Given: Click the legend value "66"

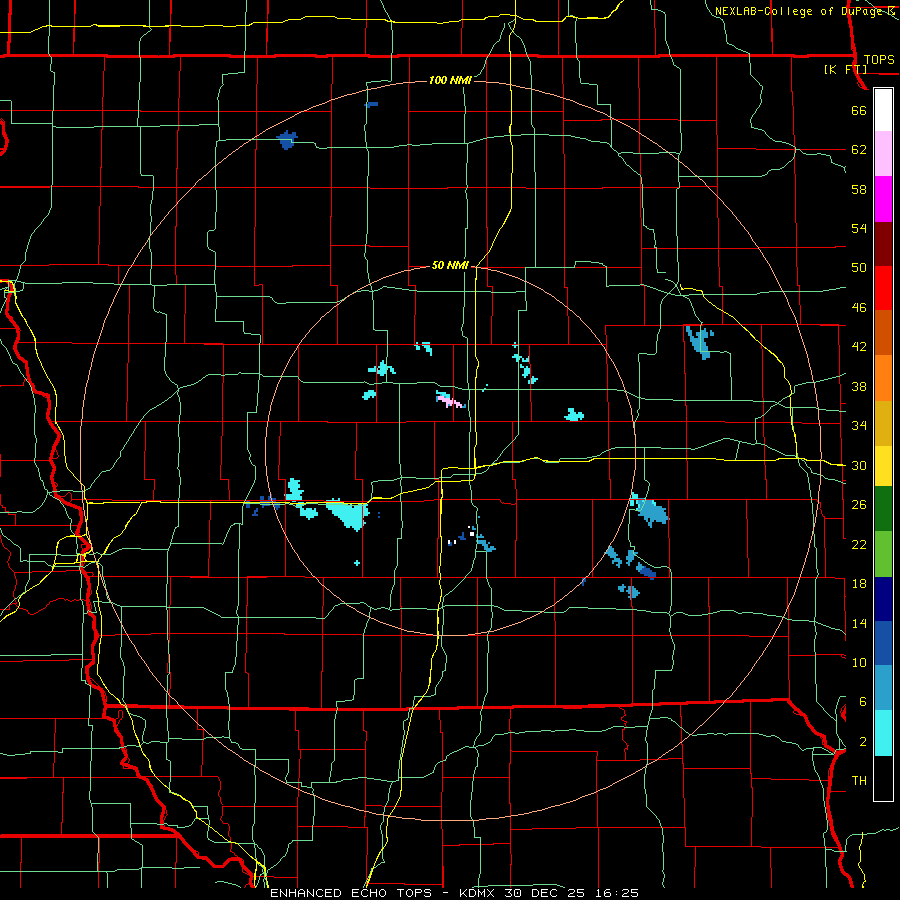Looking at the screenshot, I should (859, 110).
